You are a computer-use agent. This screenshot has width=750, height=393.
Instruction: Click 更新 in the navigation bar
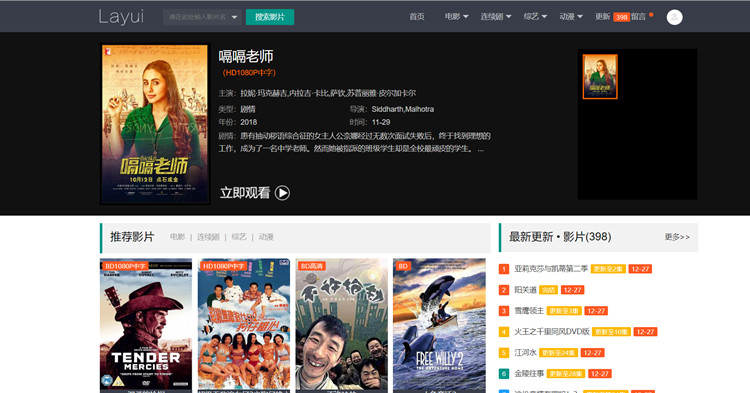(x=603, y=17)
